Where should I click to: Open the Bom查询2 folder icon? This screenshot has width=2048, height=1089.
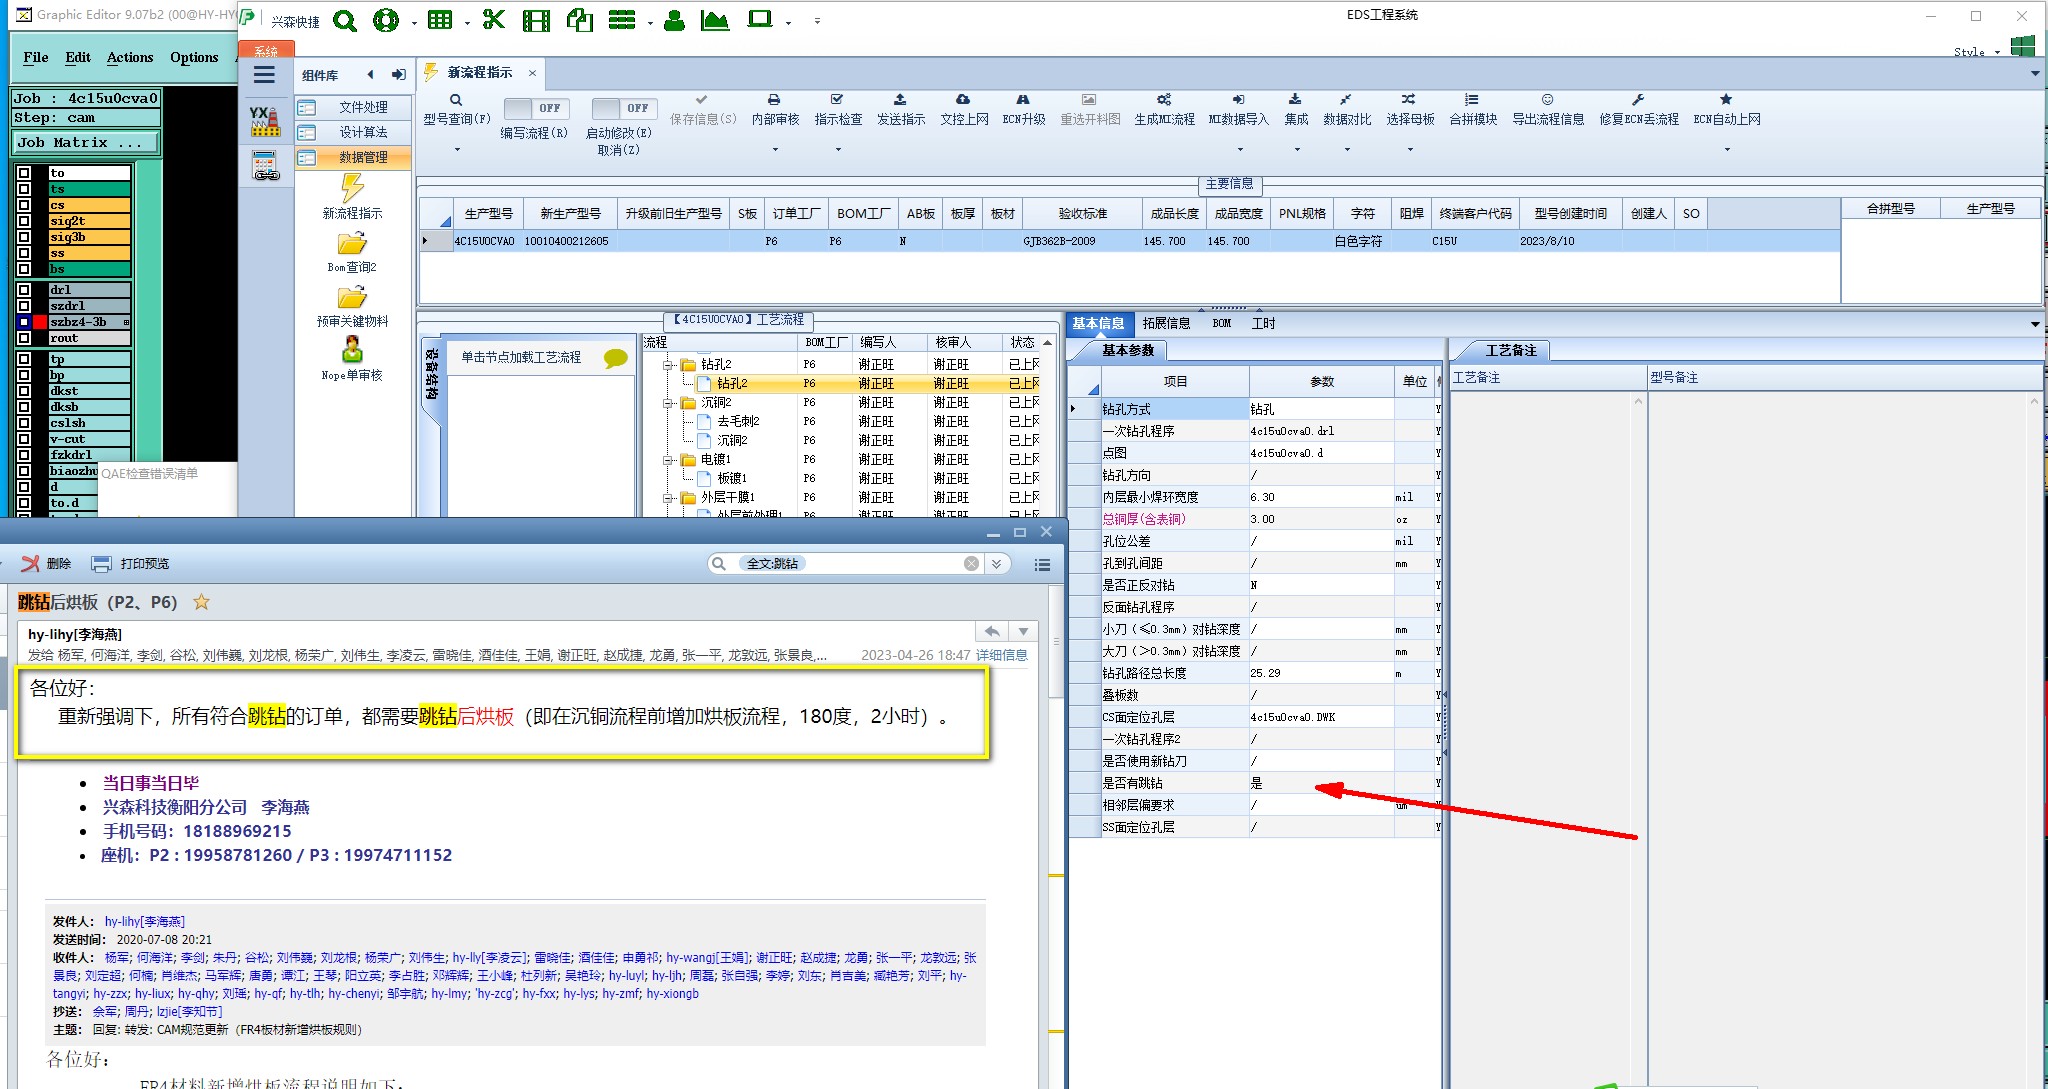point(352,243)
